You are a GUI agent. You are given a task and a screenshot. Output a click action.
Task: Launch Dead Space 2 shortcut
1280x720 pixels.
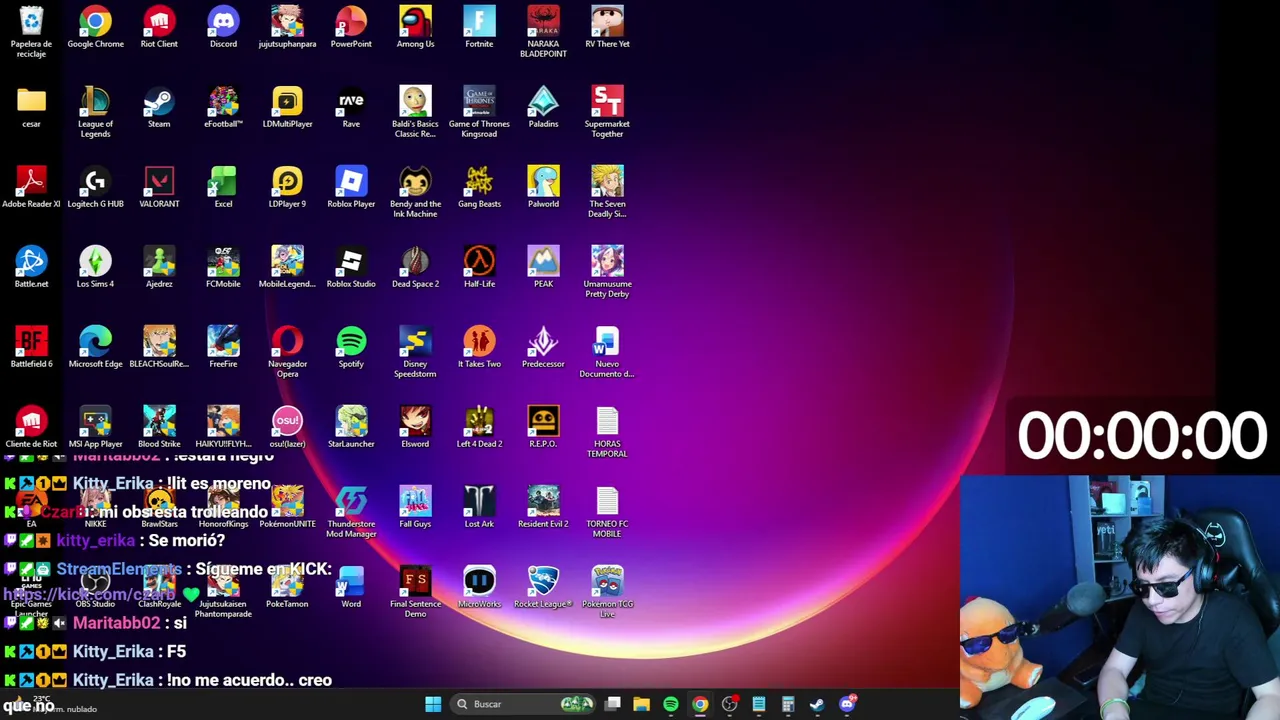tap(415, 267)
